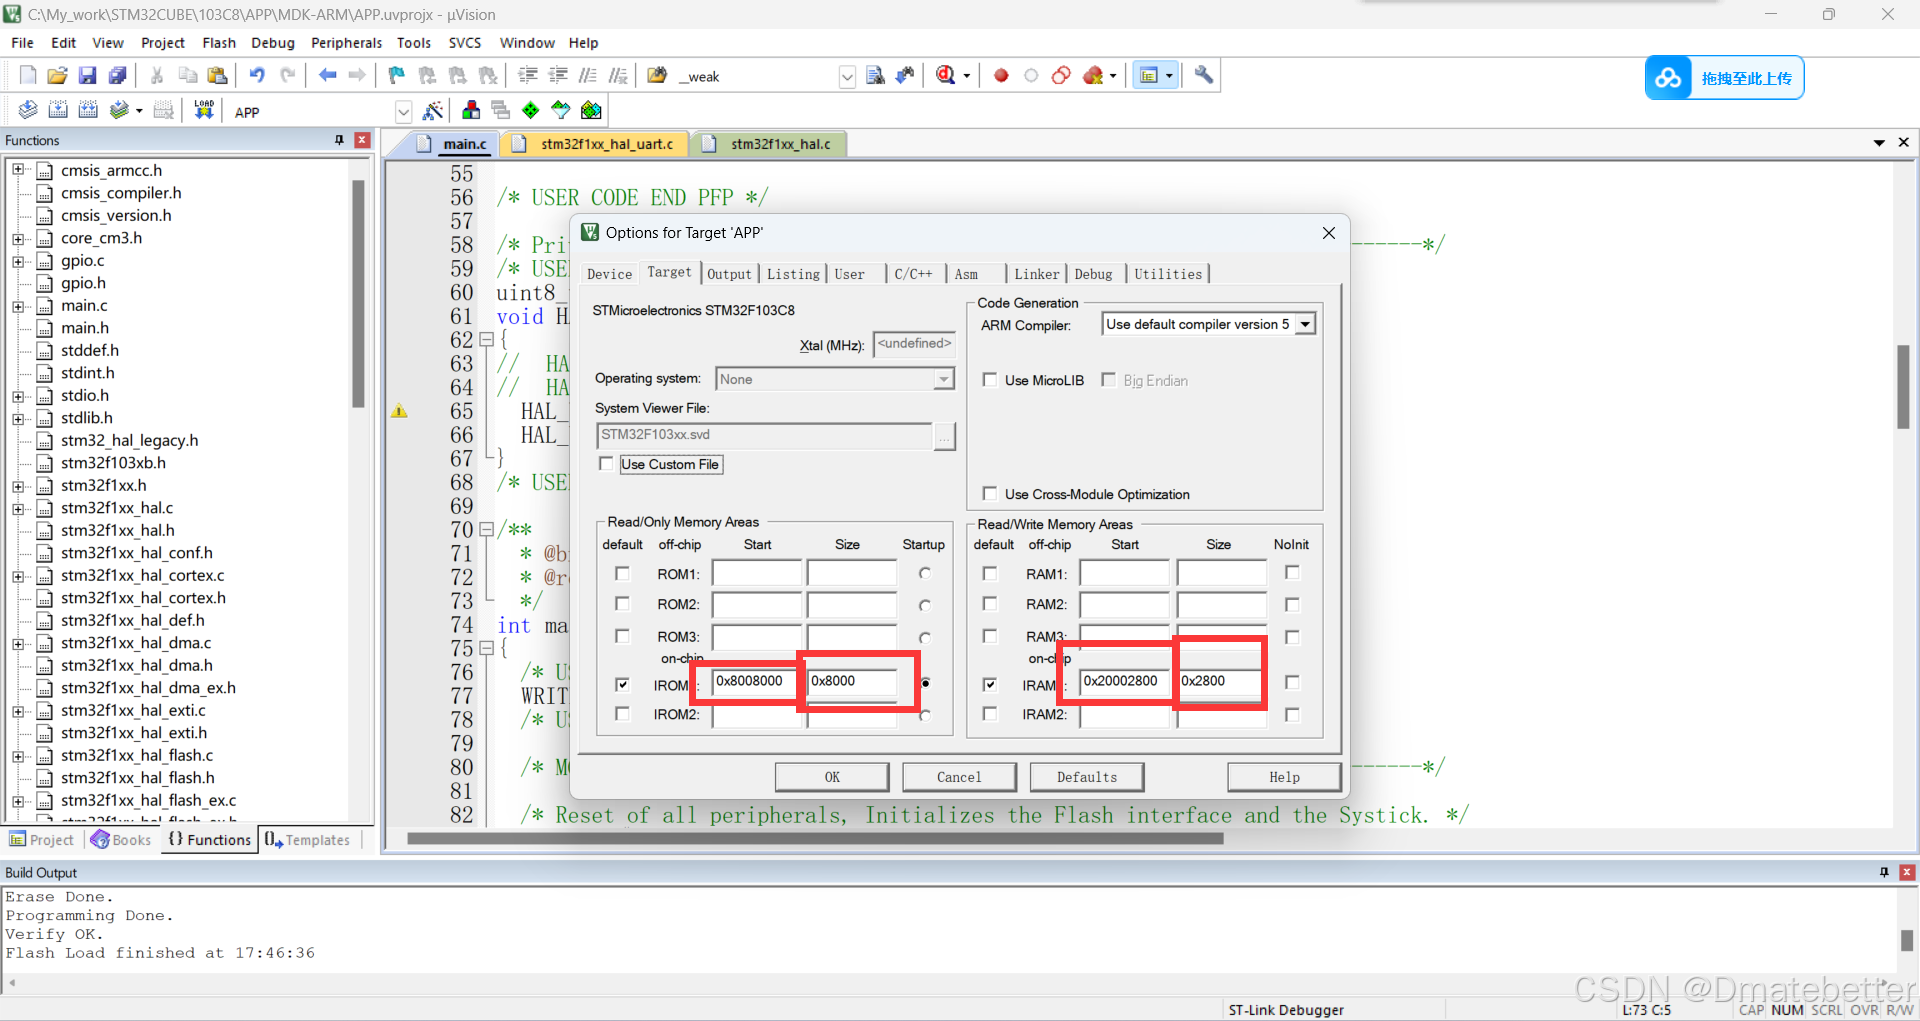
Task: Open the ARM Compiler version dropdown
Action: 1305,323
